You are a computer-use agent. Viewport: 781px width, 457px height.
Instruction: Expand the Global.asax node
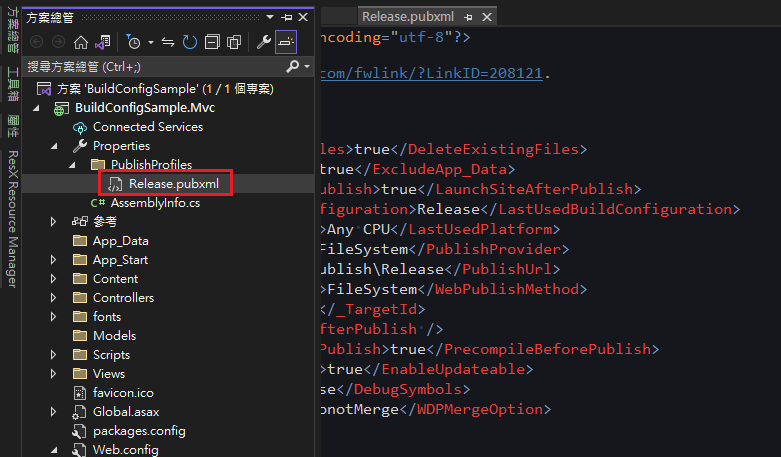pos(53,412)
